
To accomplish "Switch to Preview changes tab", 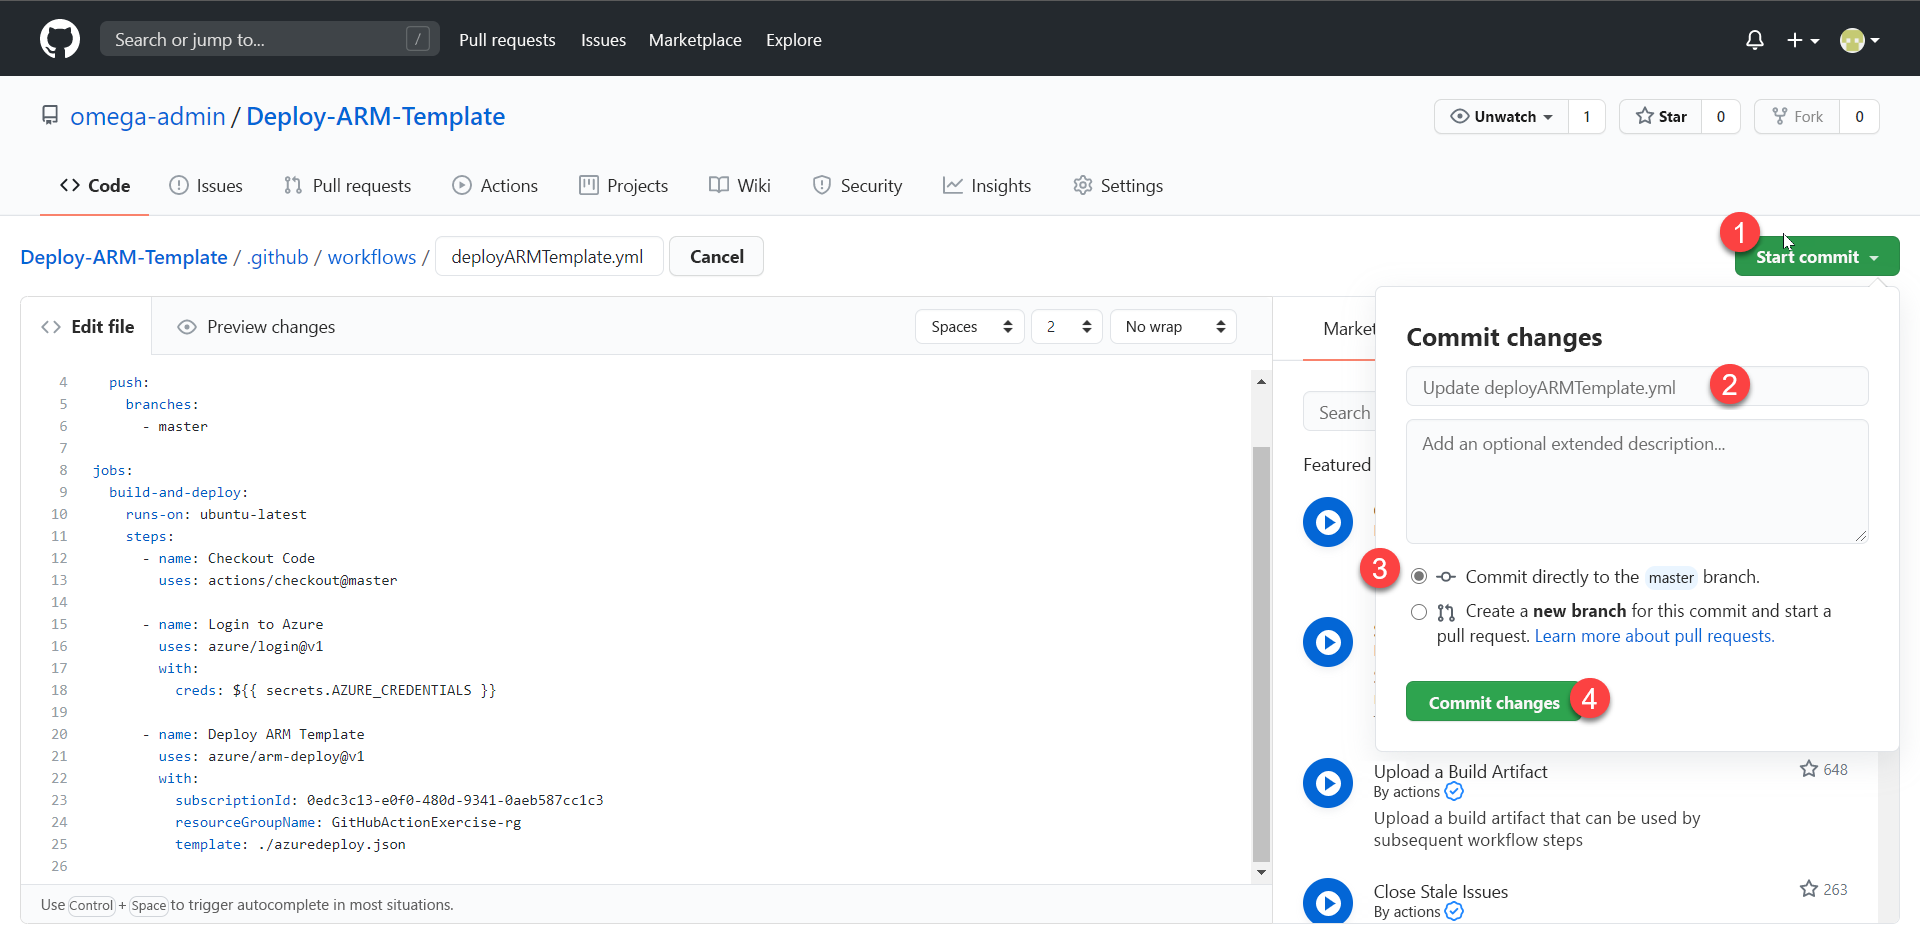I will (256, 327).
